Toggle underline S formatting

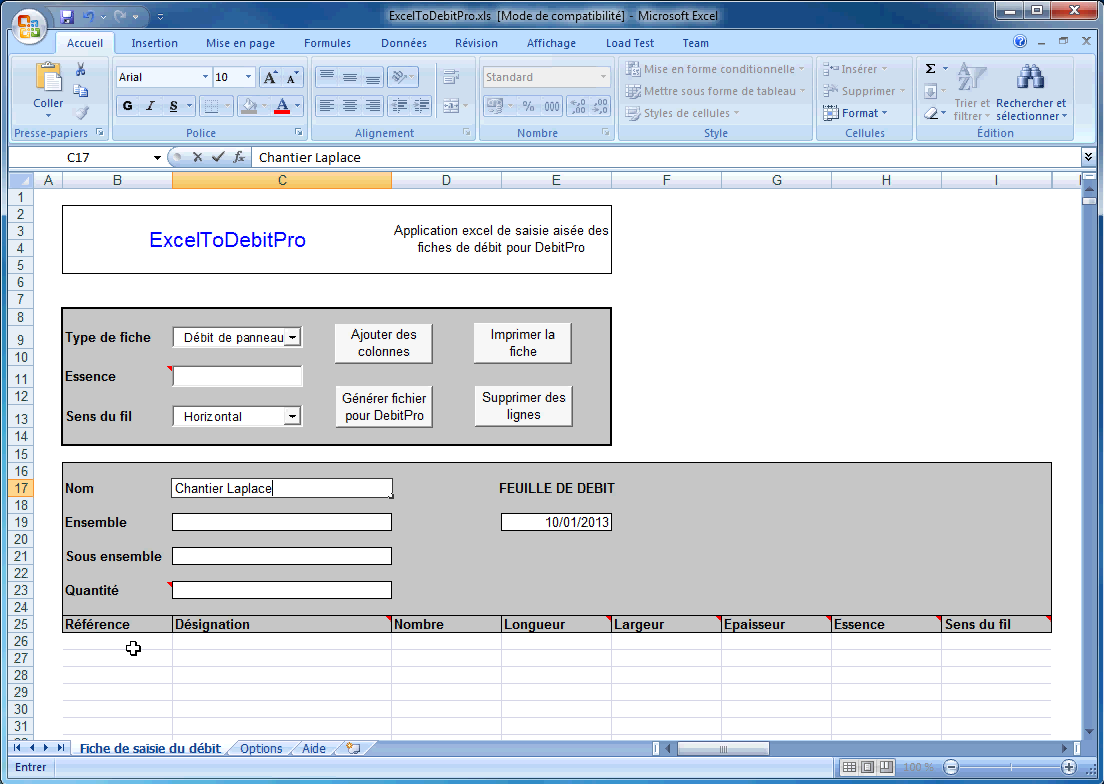click(x=173, y=106)
